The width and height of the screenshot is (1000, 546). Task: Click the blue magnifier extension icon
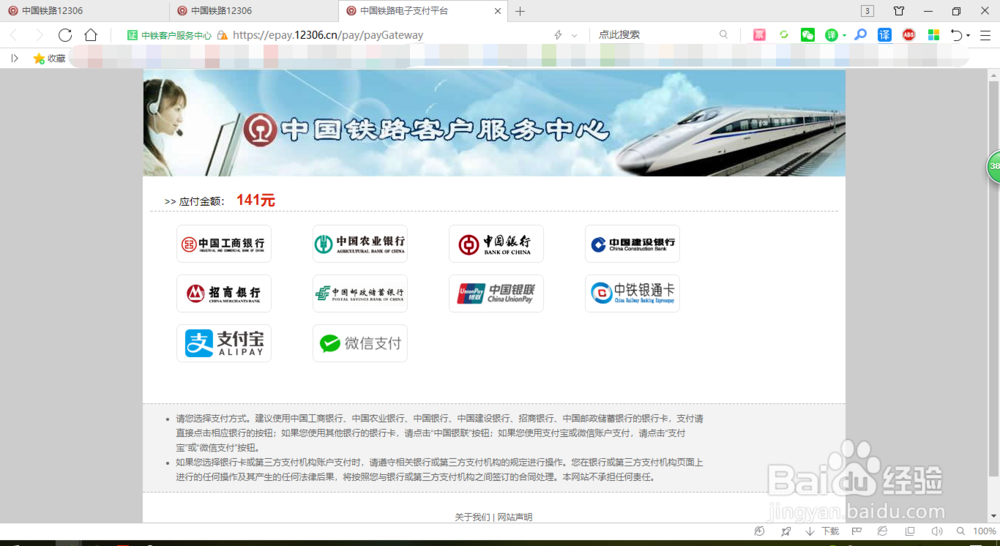click(x=860, y=35)
